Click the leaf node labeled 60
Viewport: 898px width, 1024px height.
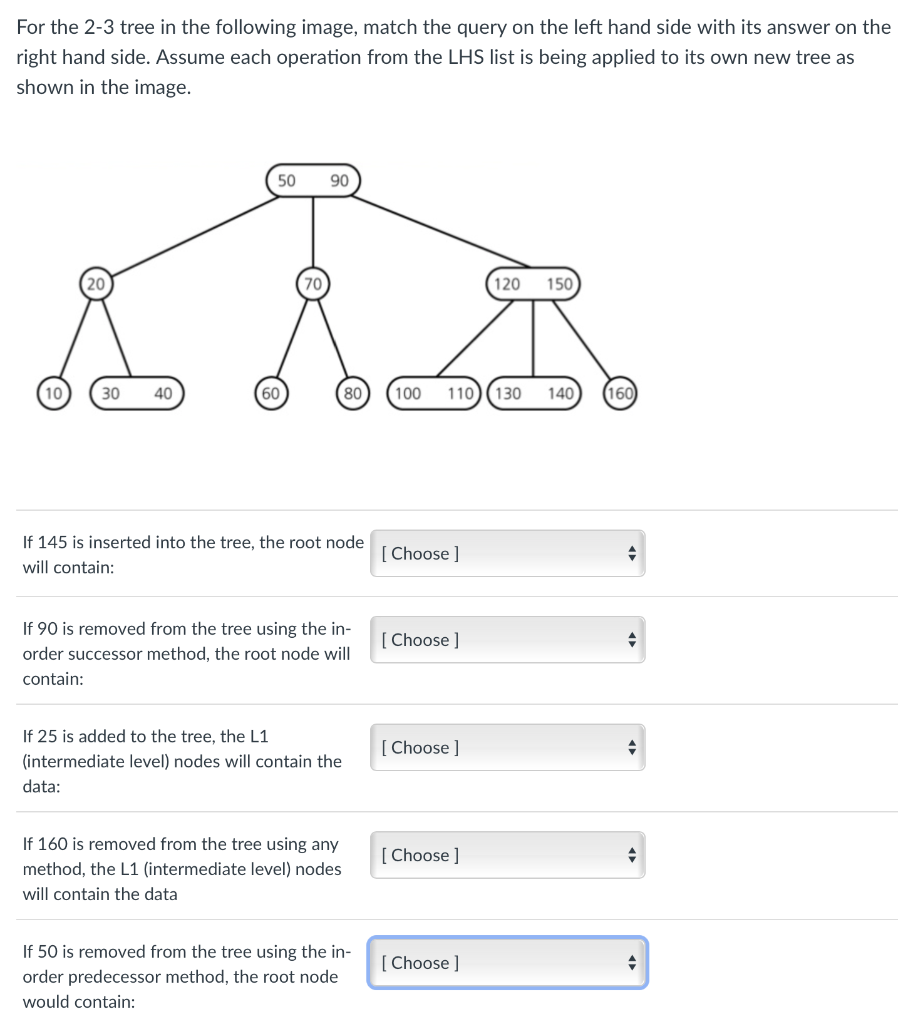pos(271,393)
